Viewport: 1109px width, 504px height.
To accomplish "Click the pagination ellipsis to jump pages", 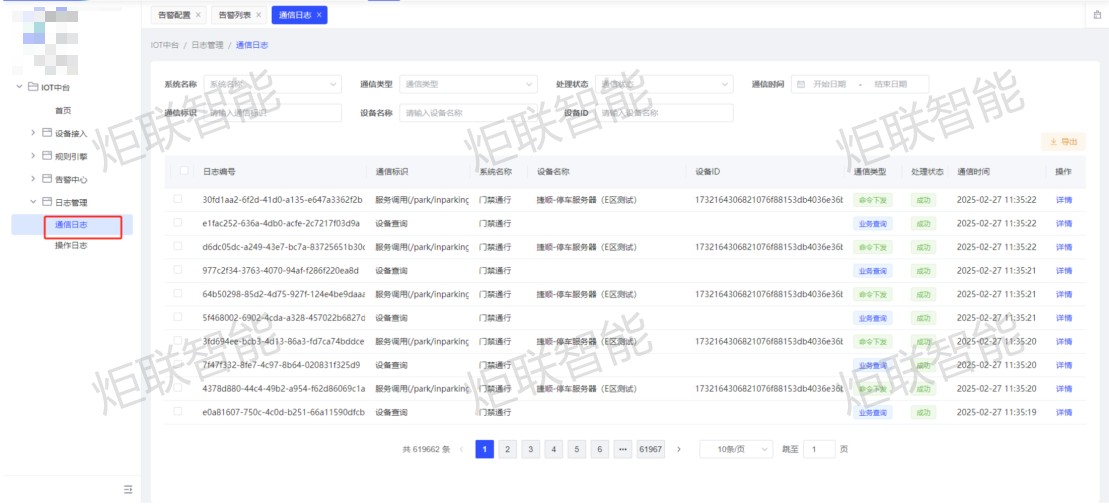I will pos(622,449).
